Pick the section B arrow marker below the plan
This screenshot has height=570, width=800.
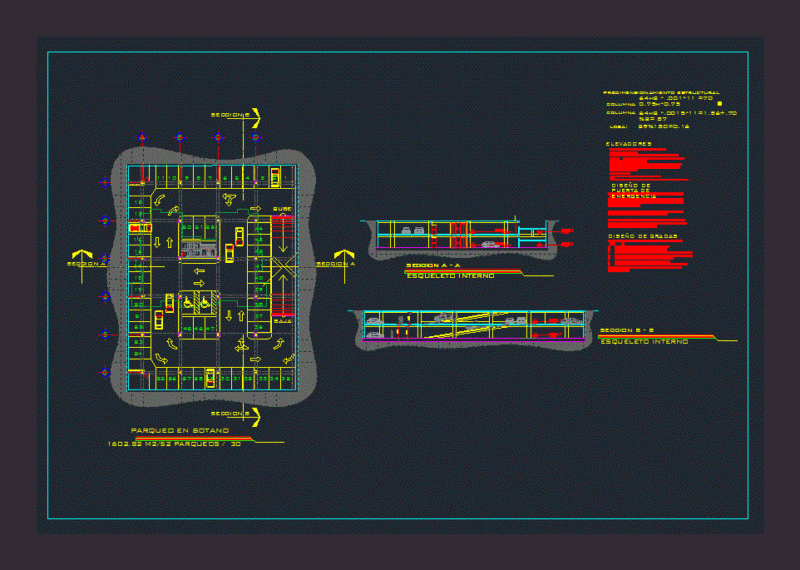256,416
